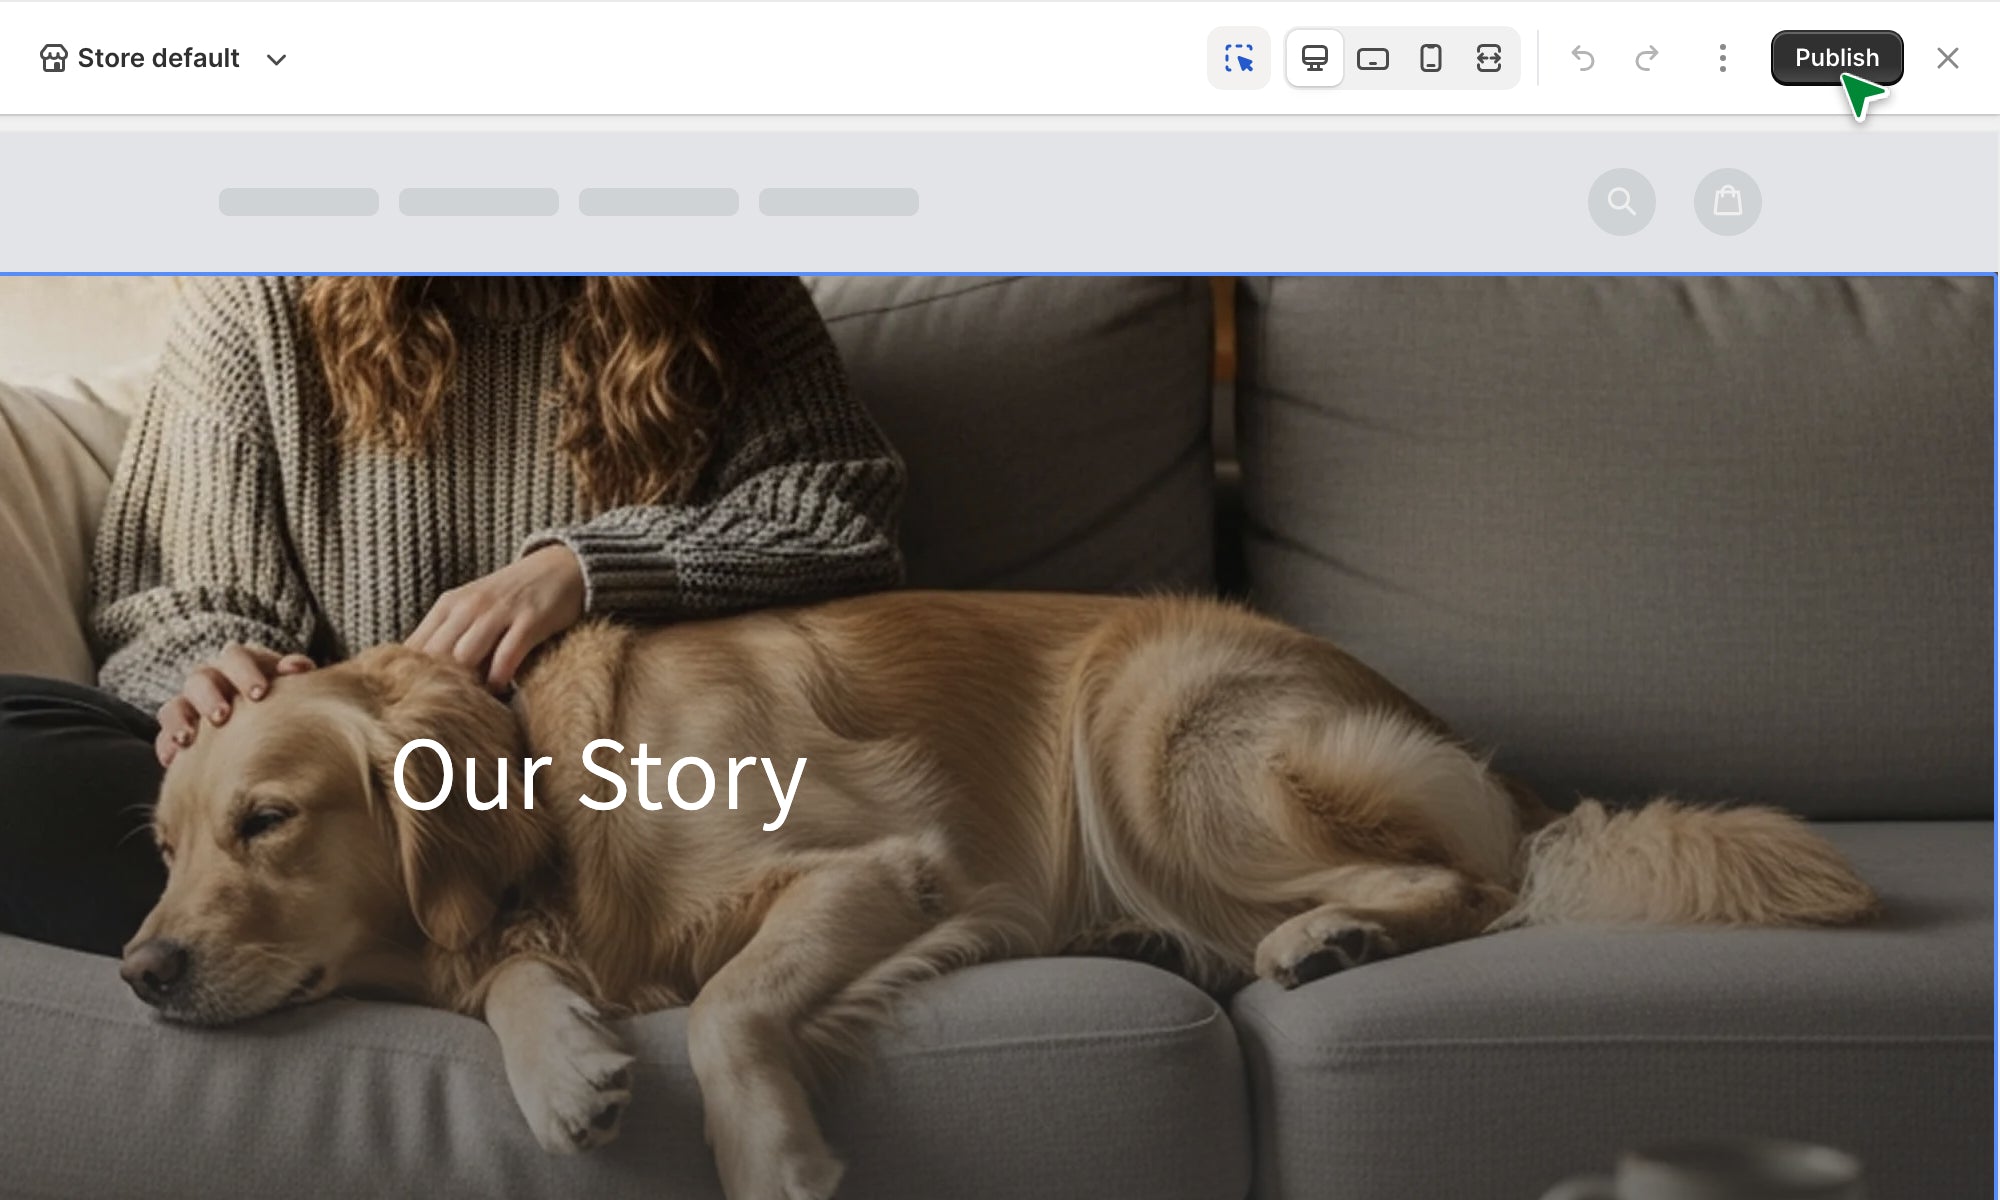Select the second placeholder navigation item
Viewport: 2000px width, 1200px height.
[478, 202]
